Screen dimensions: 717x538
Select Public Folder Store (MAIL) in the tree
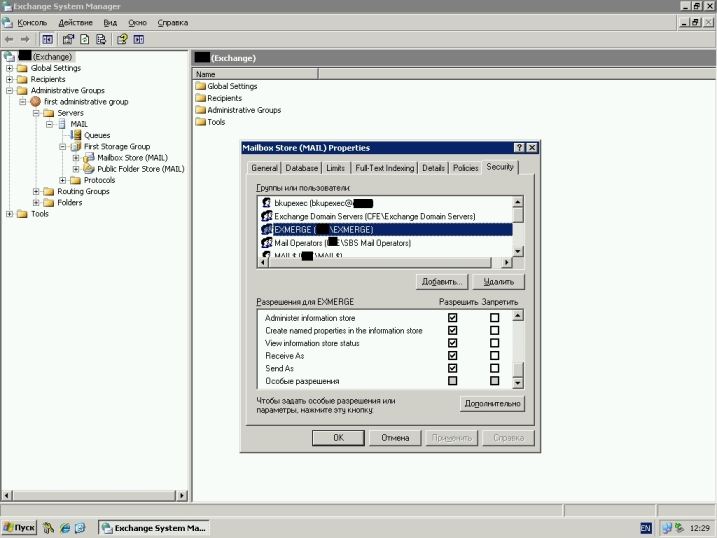tap(140, 169)
